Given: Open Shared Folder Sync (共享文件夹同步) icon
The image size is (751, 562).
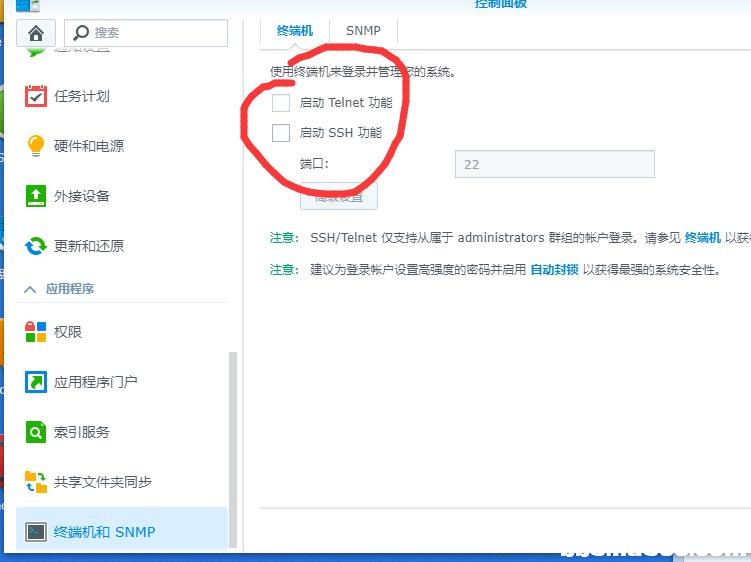Looking at the screenshot, I should coord(36,482).
